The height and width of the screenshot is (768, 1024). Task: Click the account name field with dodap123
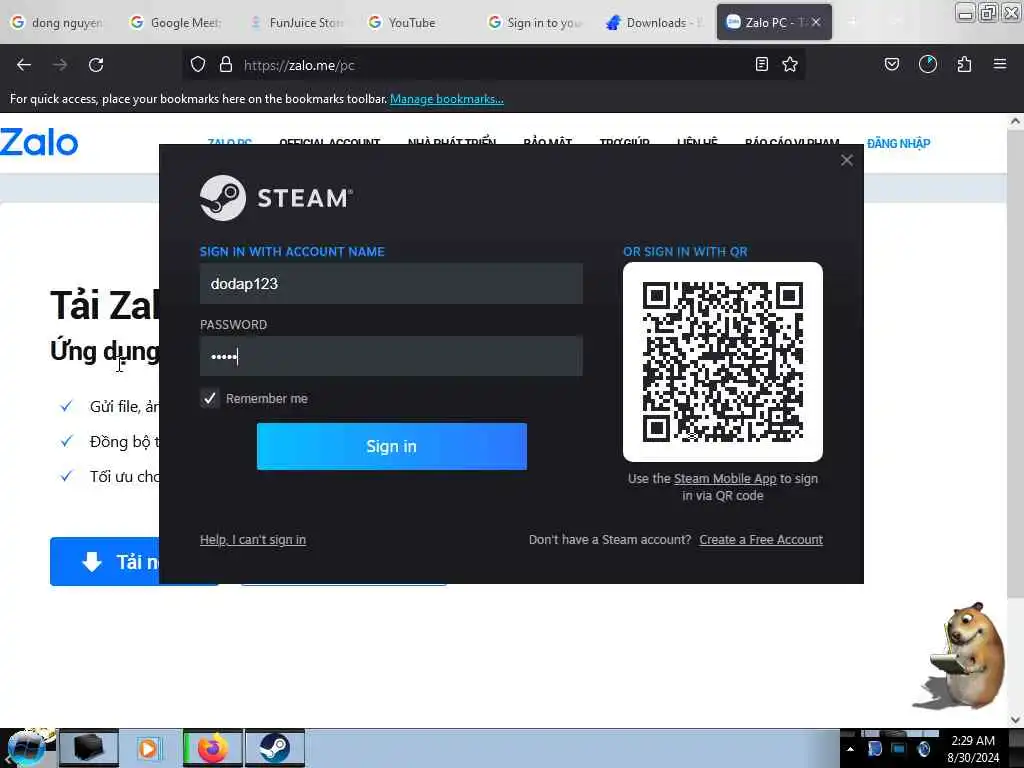coord(391,283)
